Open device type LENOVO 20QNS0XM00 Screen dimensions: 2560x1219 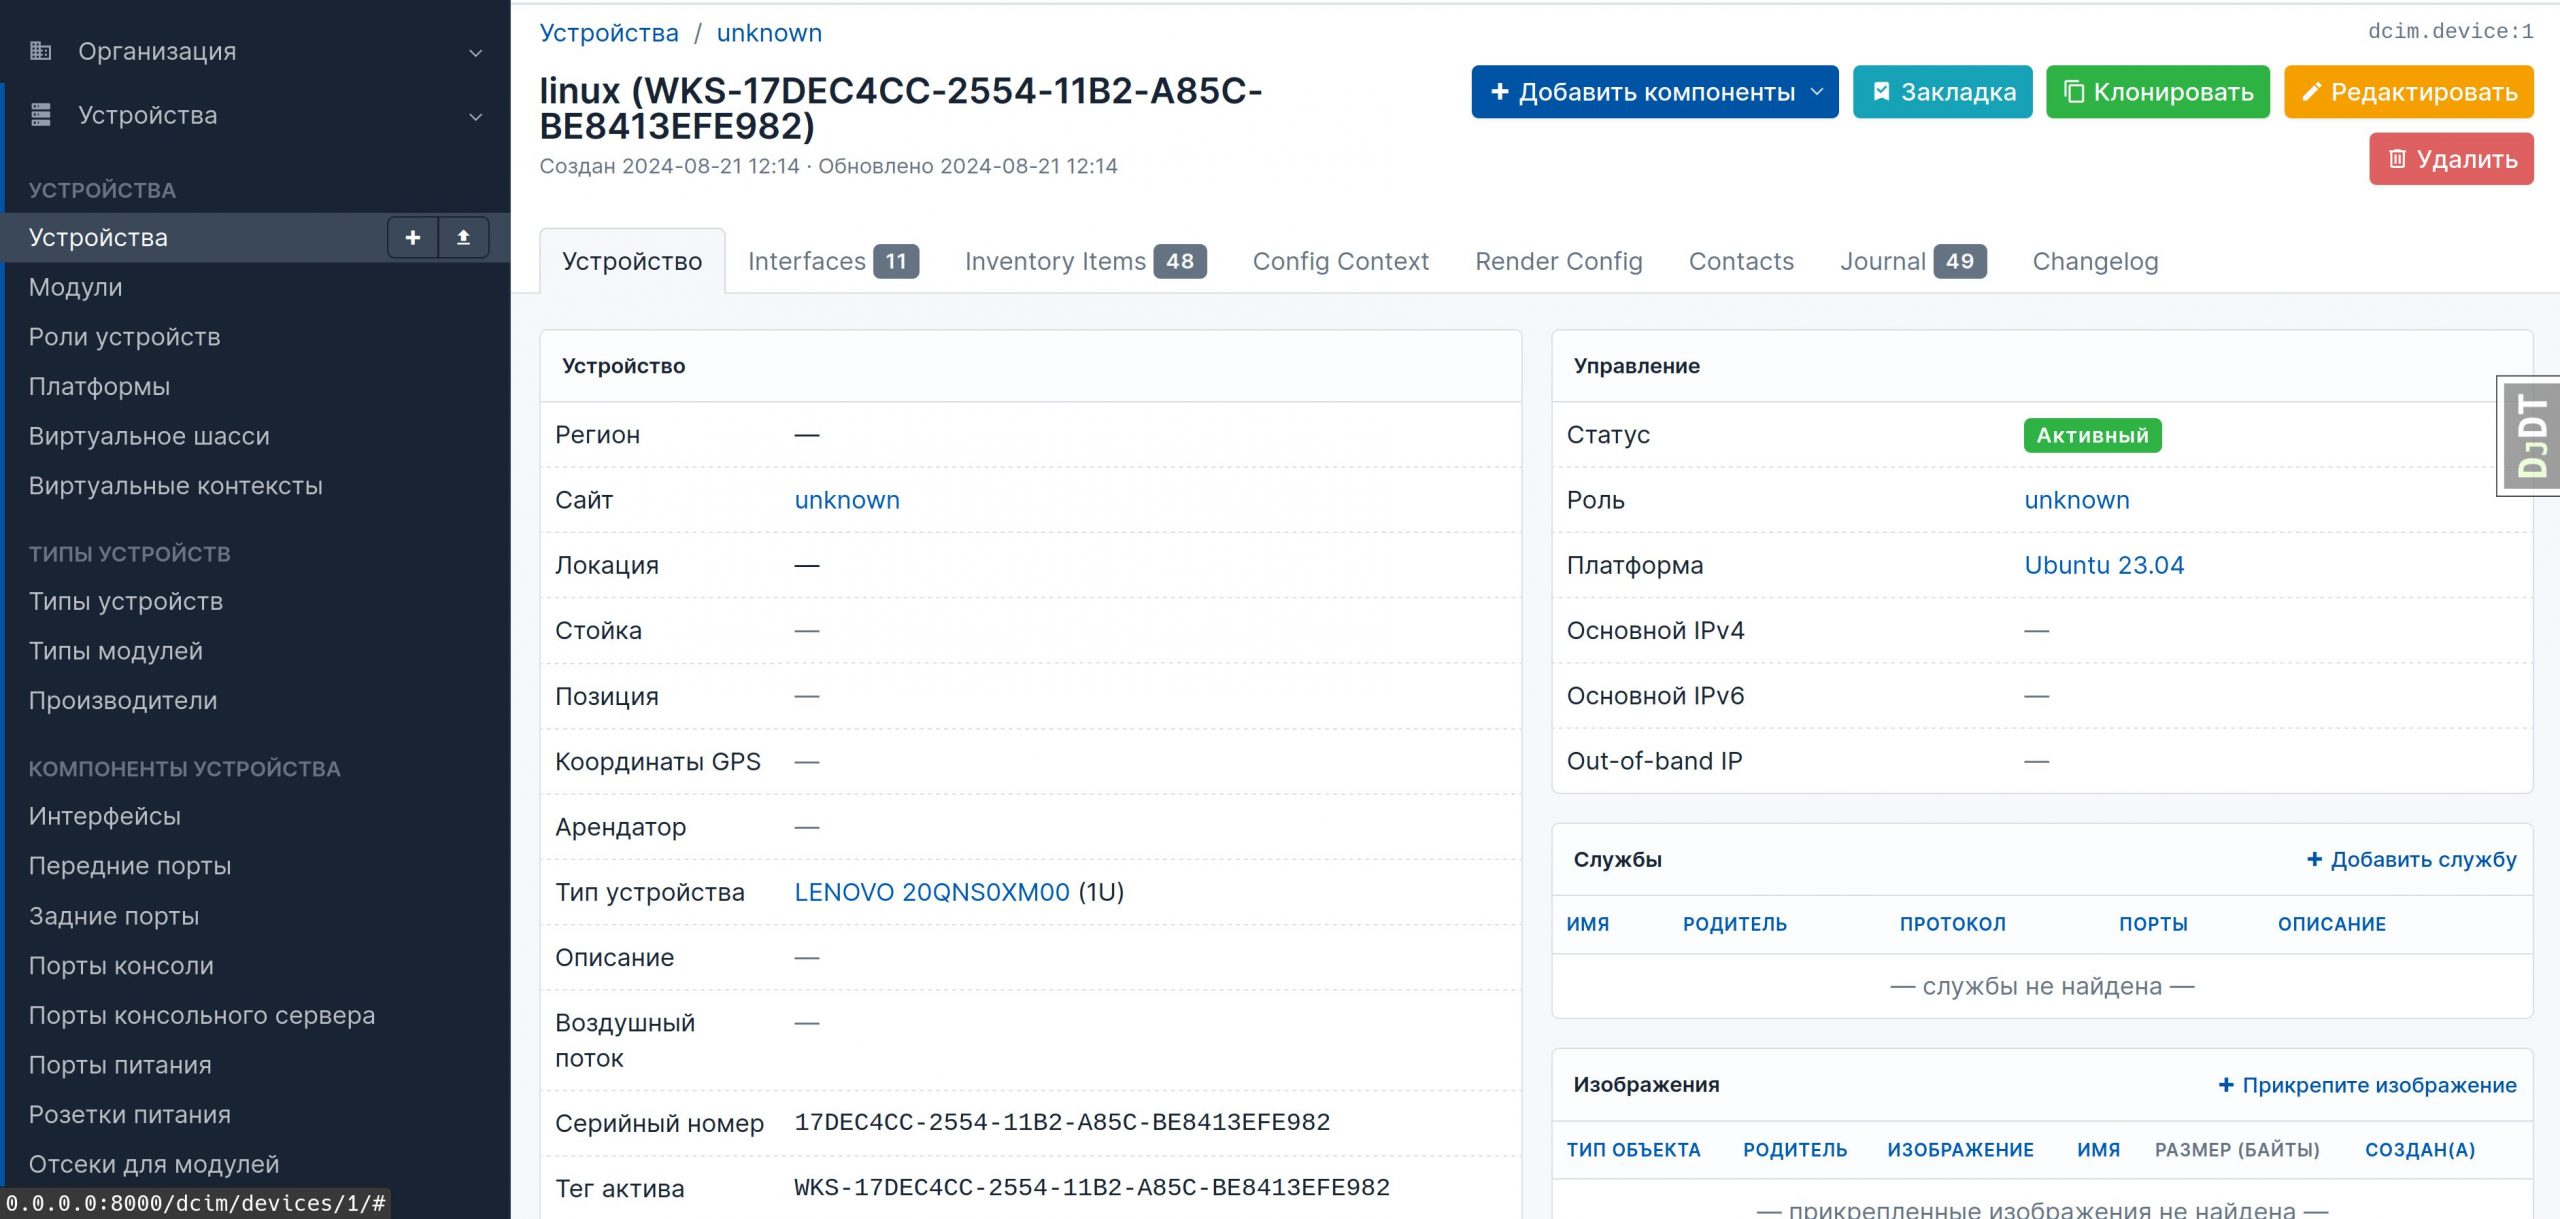932,892
